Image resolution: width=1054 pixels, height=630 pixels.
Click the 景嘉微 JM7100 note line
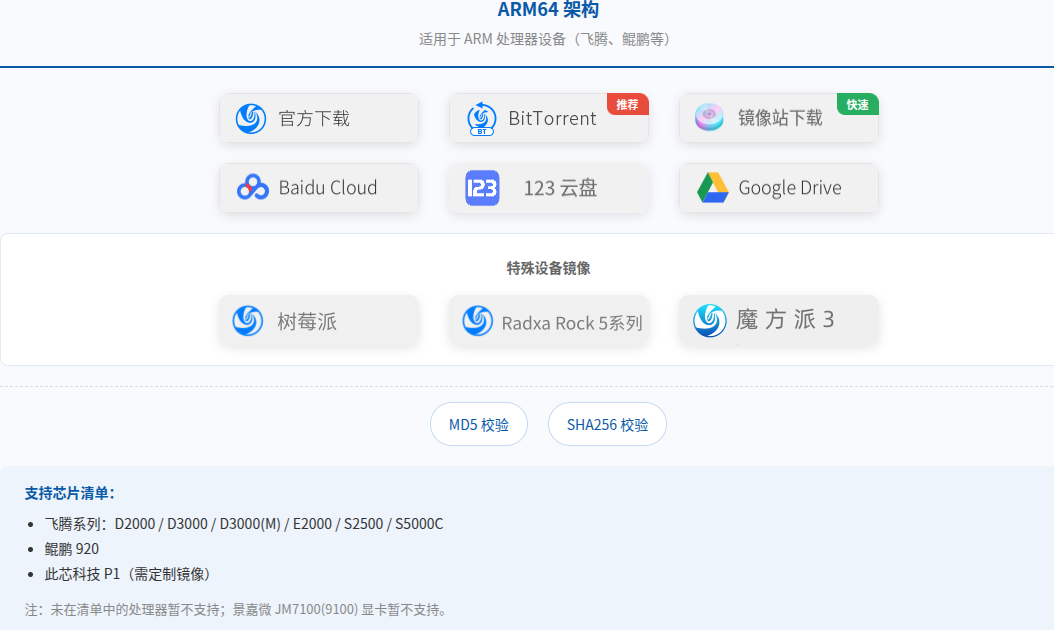236,610
